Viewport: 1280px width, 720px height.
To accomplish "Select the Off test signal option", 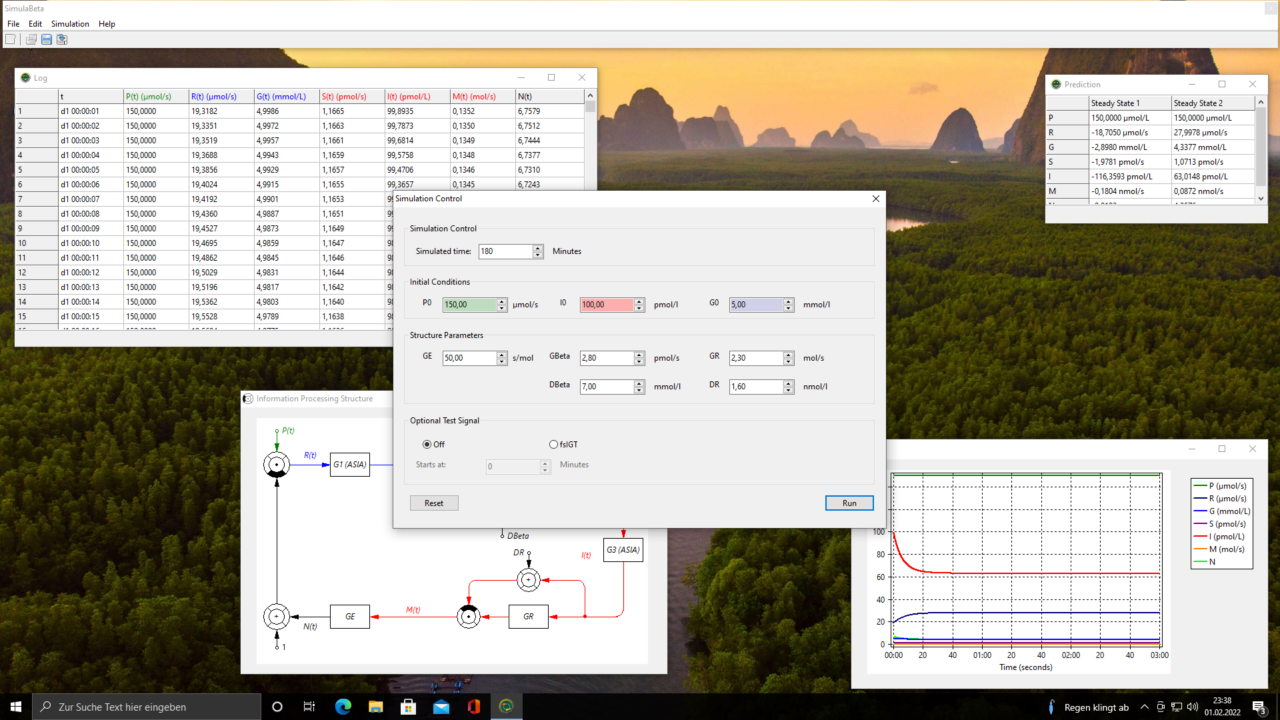I will [427, 445].
